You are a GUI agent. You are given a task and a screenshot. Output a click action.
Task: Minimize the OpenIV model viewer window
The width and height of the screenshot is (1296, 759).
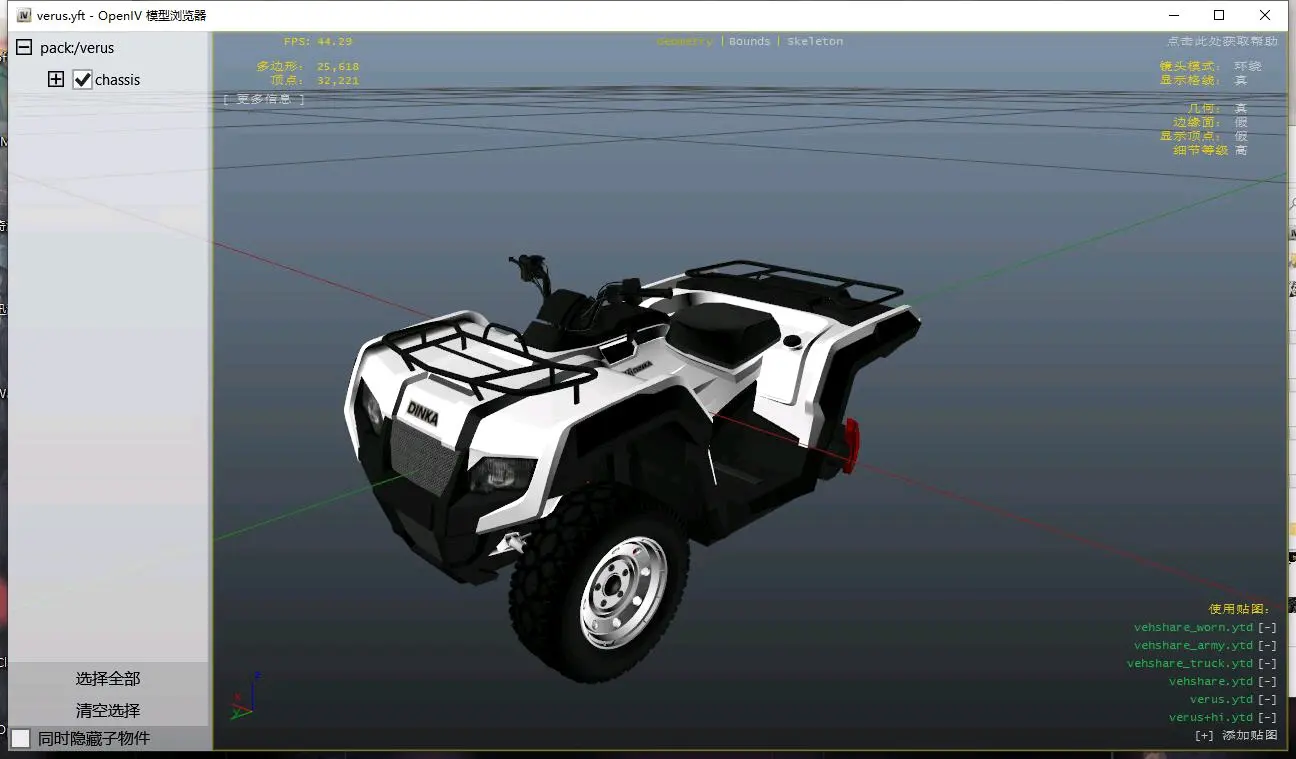click(x=1173, y=15)
